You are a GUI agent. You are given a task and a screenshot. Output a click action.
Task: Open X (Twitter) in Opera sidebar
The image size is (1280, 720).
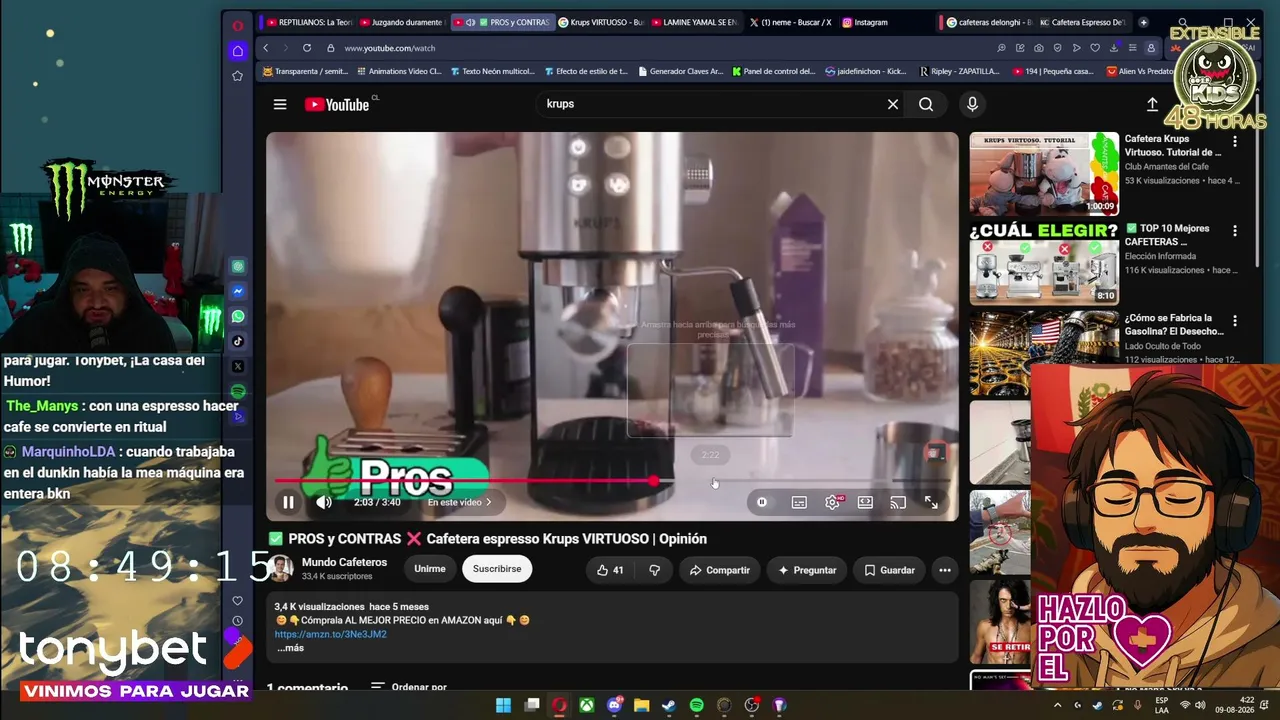(238, 366)
